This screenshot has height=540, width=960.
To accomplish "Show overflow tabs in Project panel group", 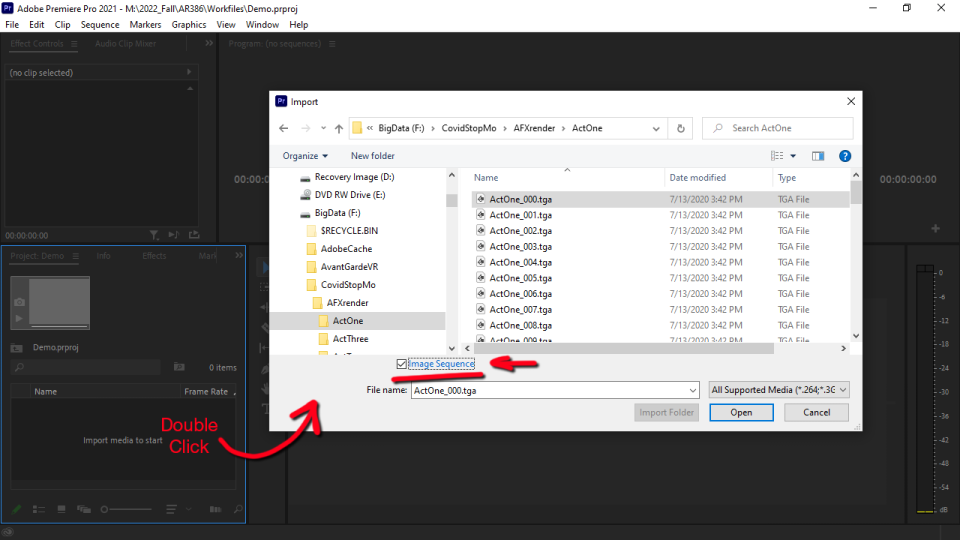I will click(239, 255).
